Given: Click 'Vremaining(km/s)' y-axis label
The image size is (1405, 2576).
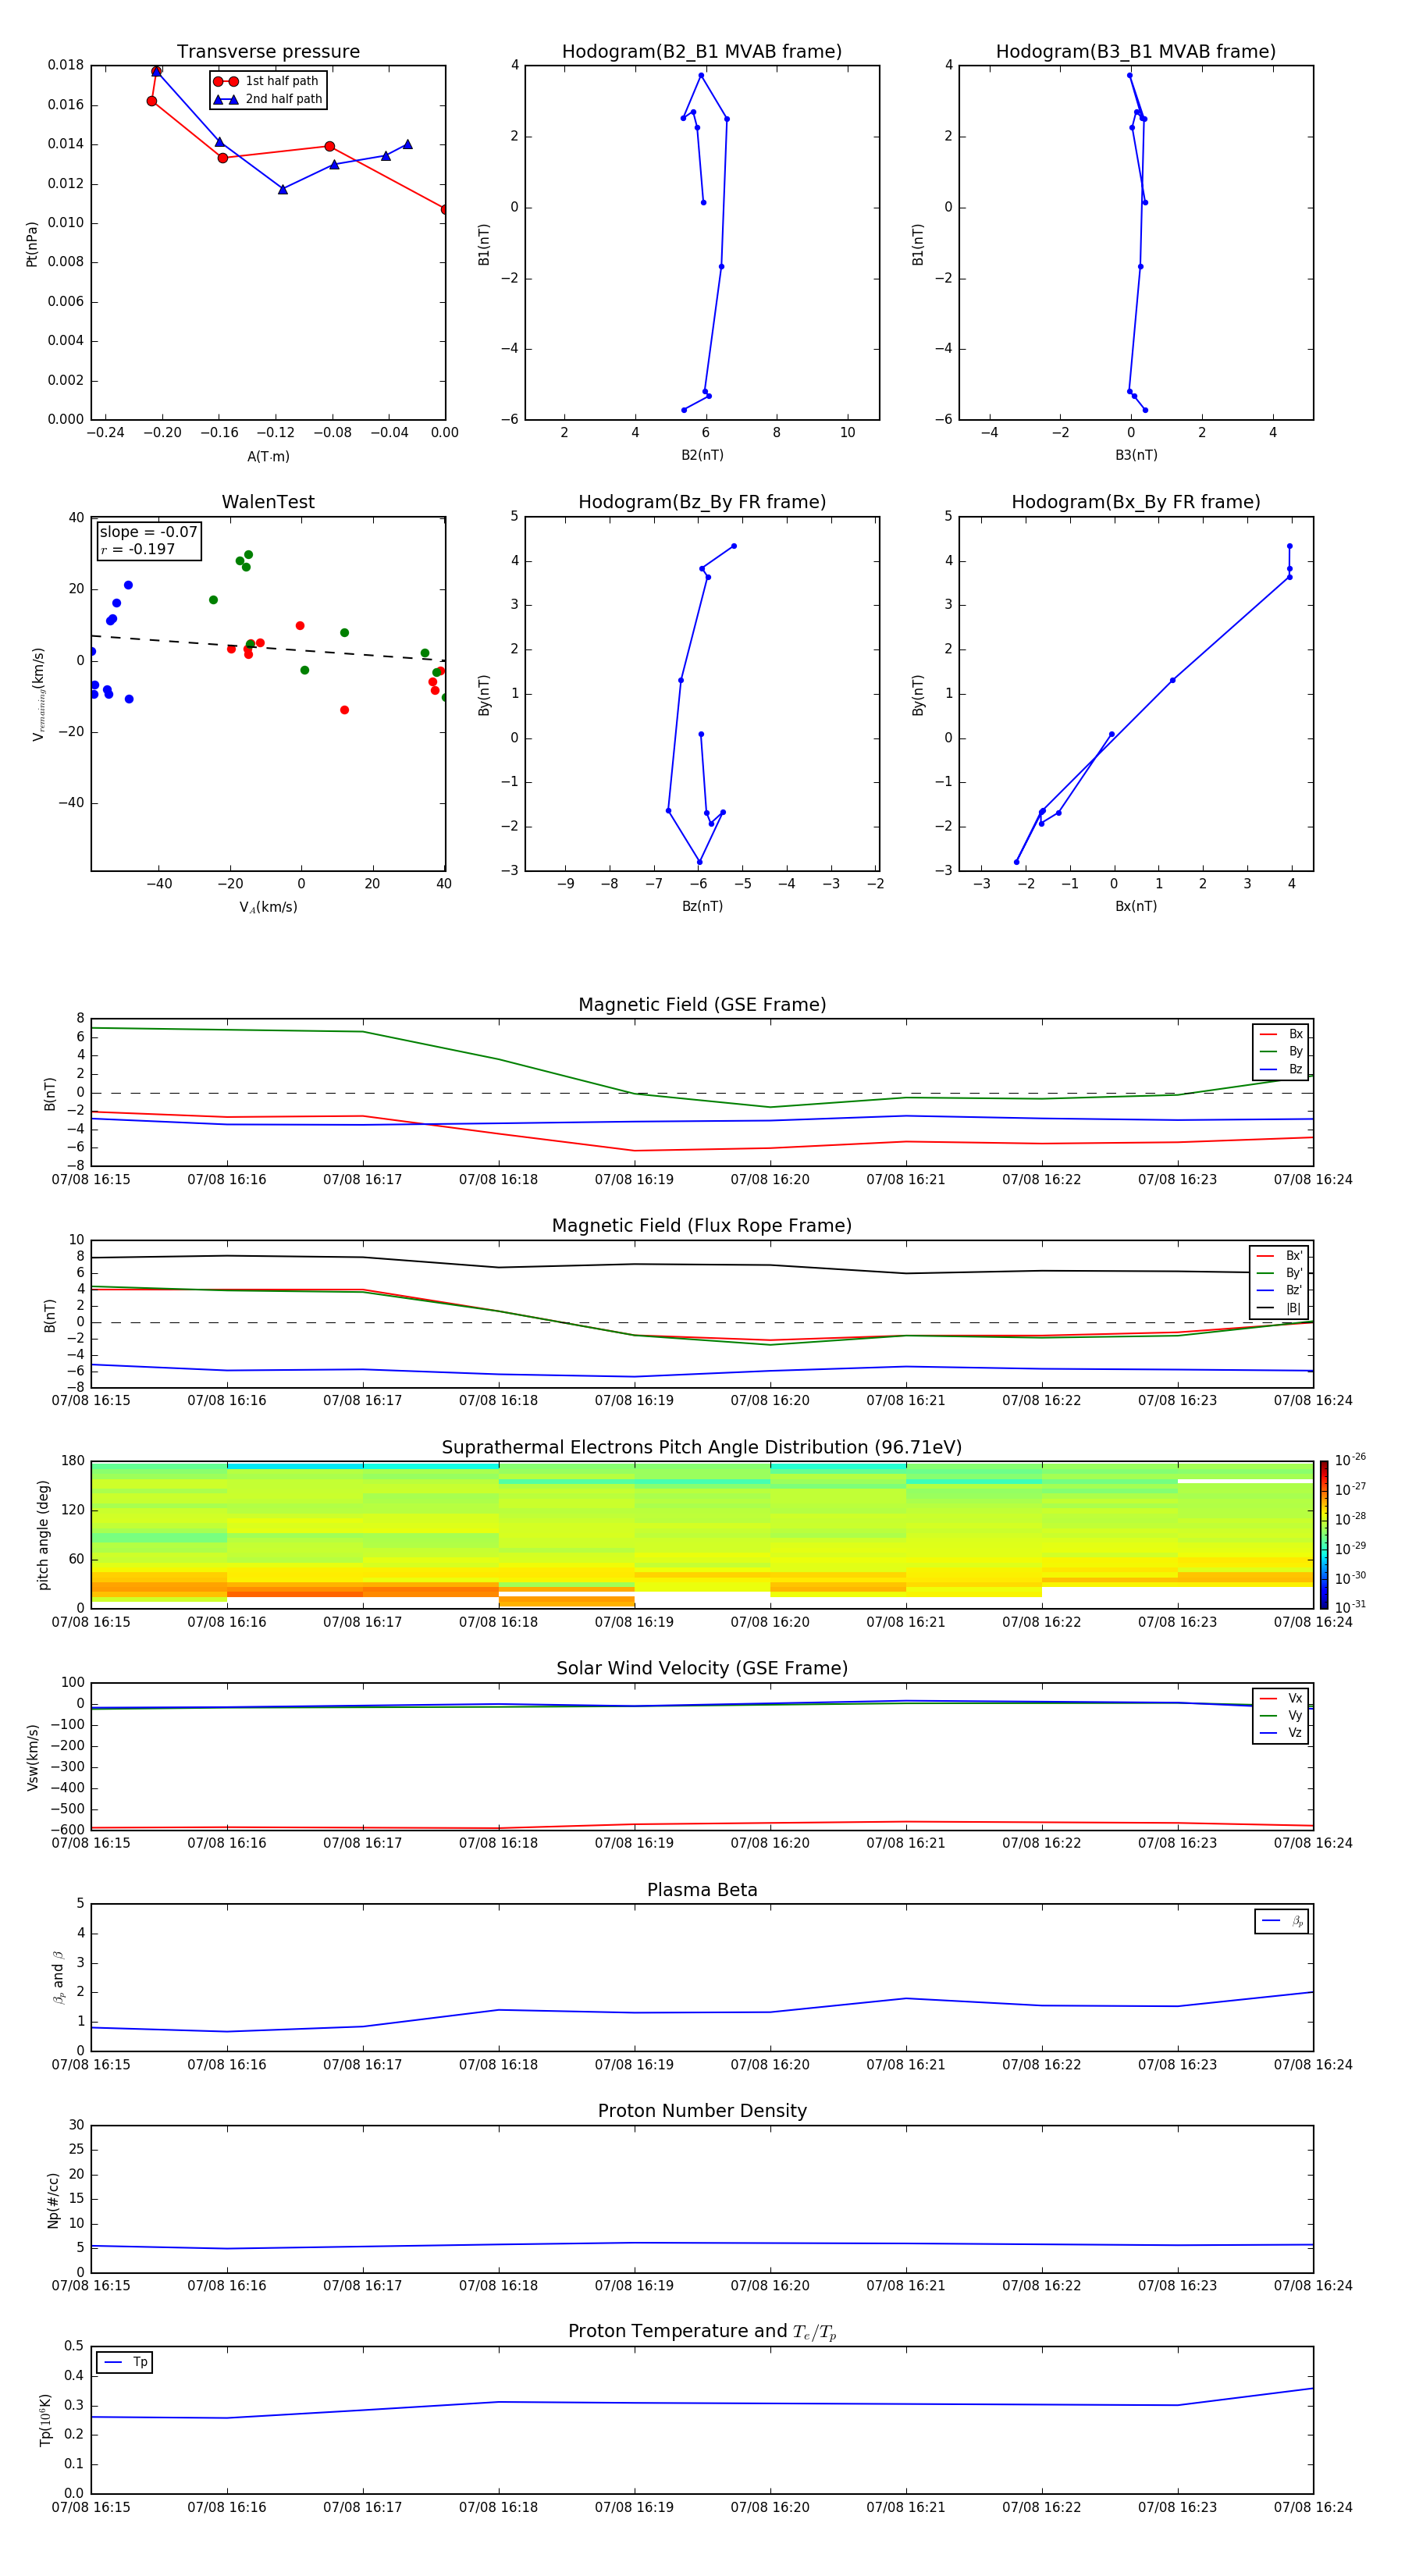Looking at the screenshot, I should click(38, 694).
